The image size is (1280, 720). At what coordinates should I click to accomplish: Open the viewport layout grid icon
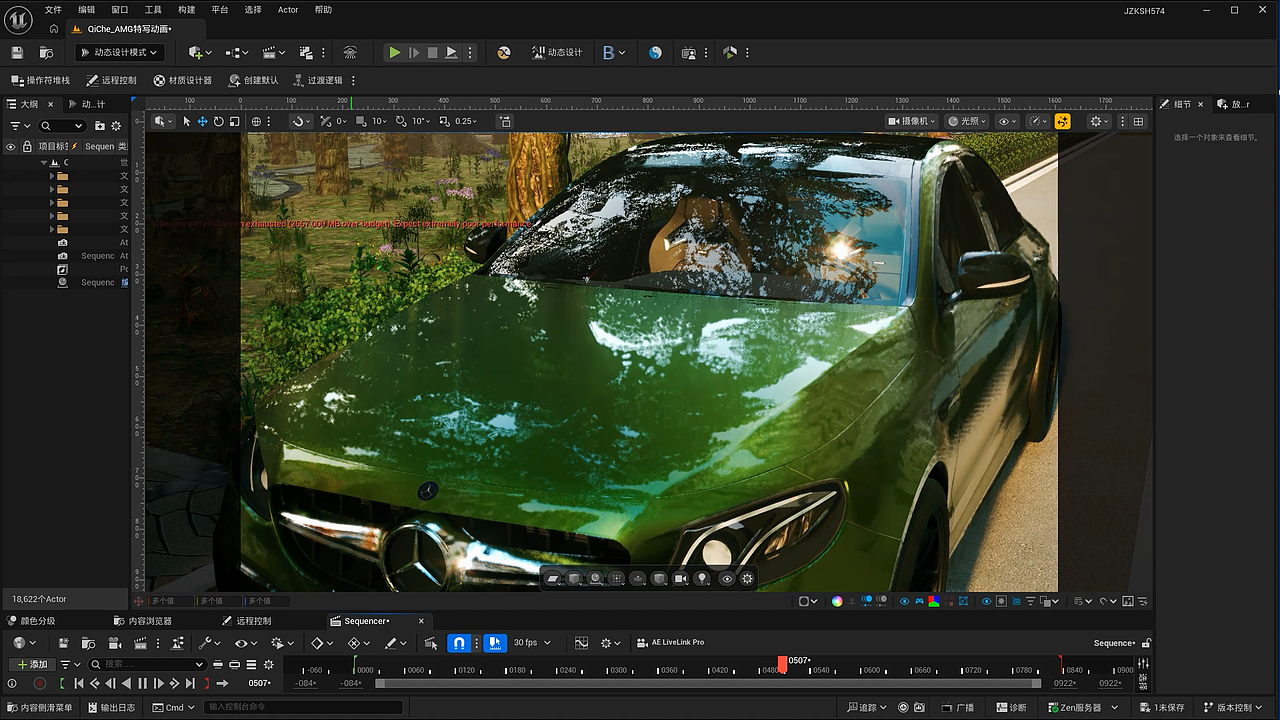tap(1138, 121)
